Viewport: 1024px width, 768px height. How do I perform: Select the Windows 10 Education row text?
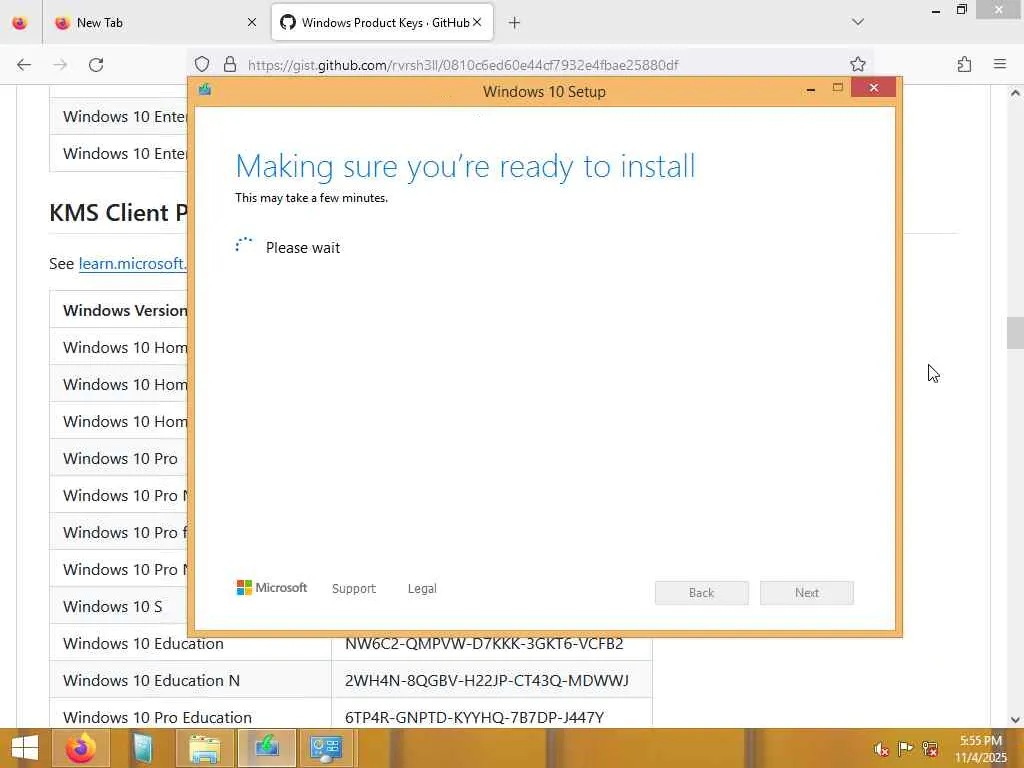143,643
